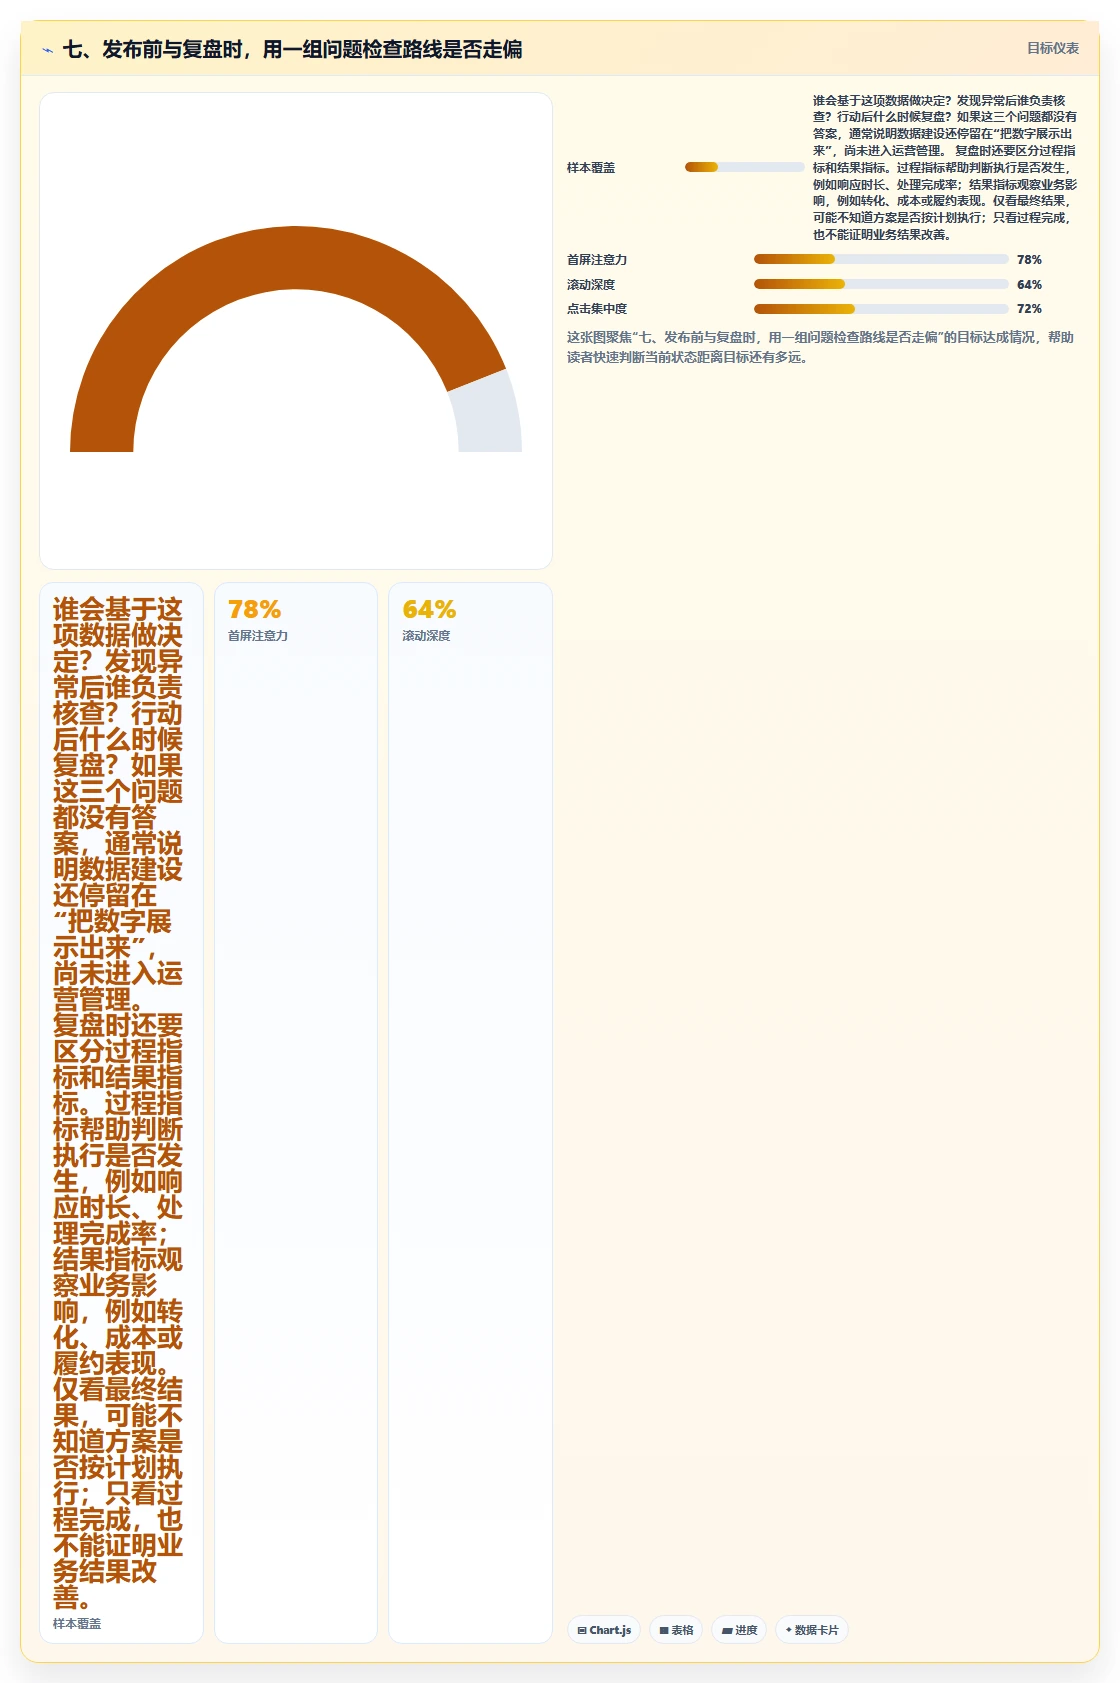
Task: Click the small icon beside the title
Action: [x=47, y=50]
